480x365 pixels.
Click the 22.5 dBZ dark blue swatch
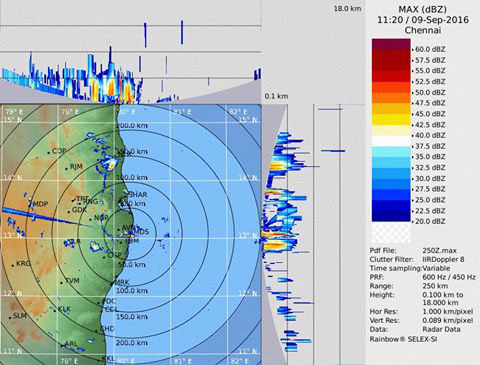[391, 205]
